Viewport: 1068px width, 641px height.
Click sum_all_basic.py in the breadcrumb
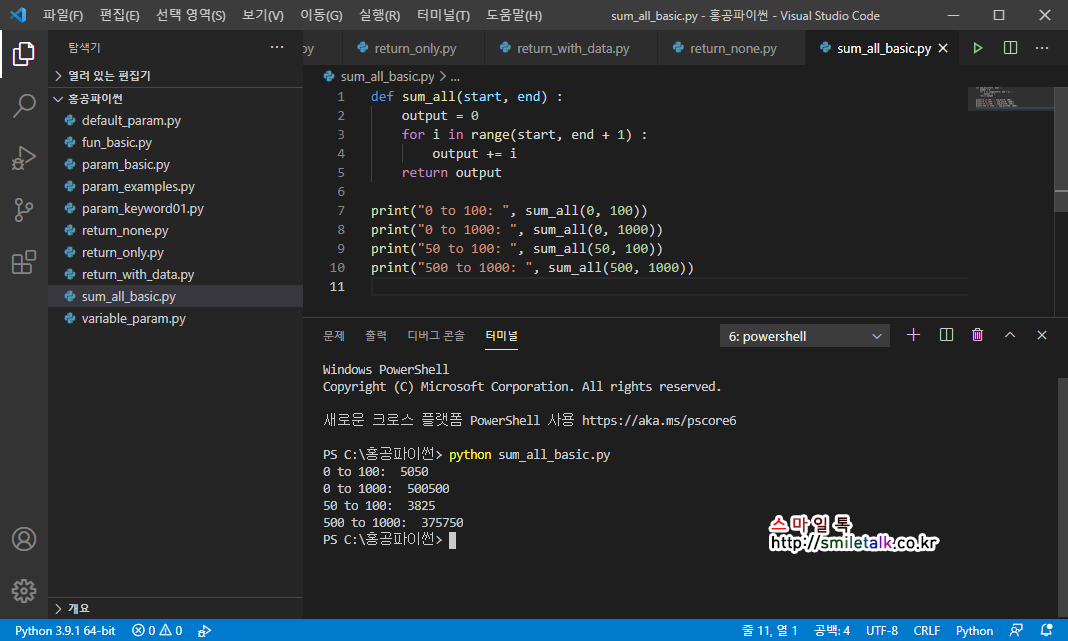pyautogui.click(x=387, y=76)
